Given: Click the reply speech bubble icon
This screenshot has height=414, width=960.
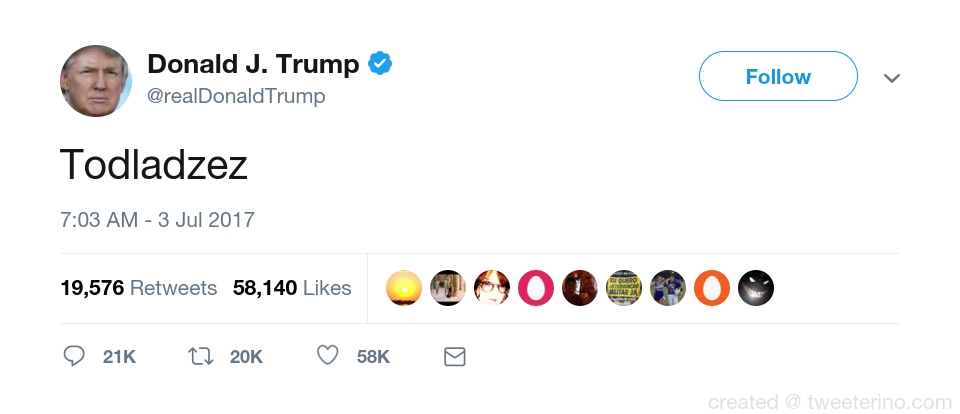Looking at the screenshot, I should point(74,356).
